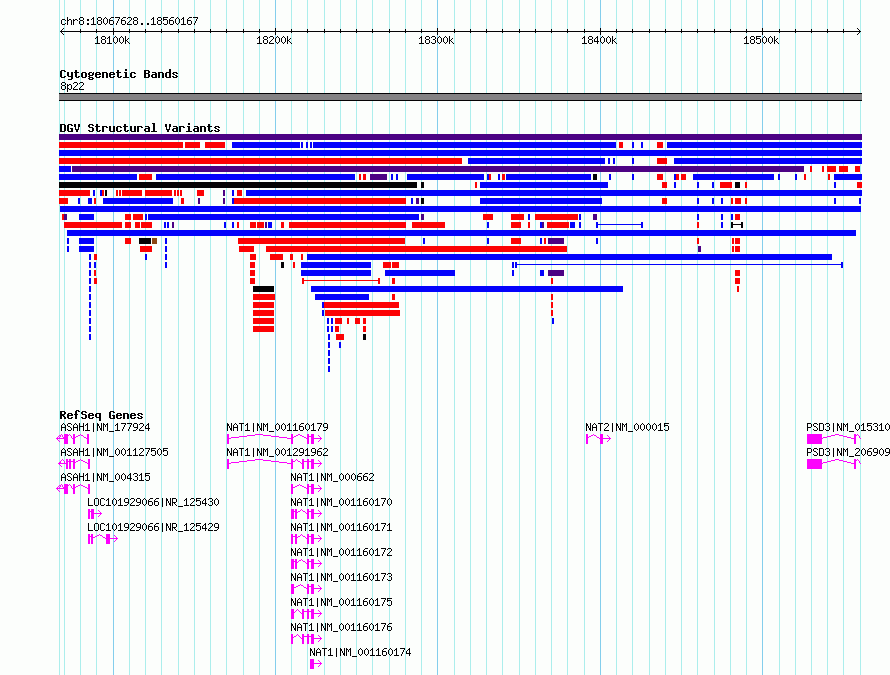Click the NAT1|NM_001160174 gene label
This screenshot has height=675, width=890.
[360, 652]
